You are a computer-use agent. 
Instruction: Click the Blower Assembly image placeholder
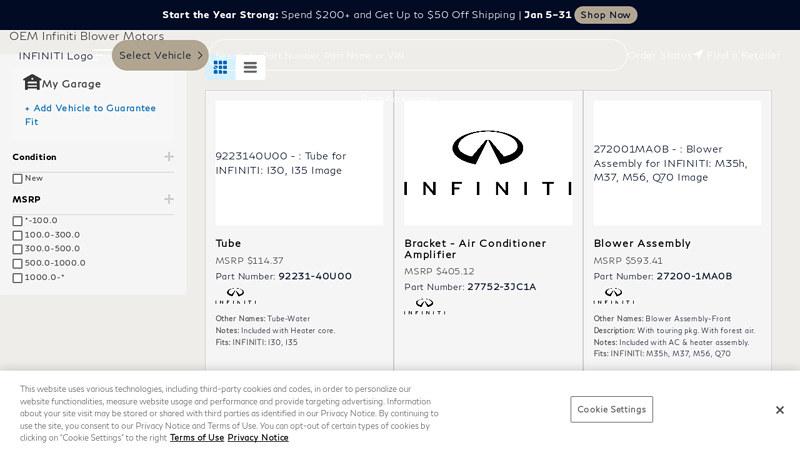(677, 163)
